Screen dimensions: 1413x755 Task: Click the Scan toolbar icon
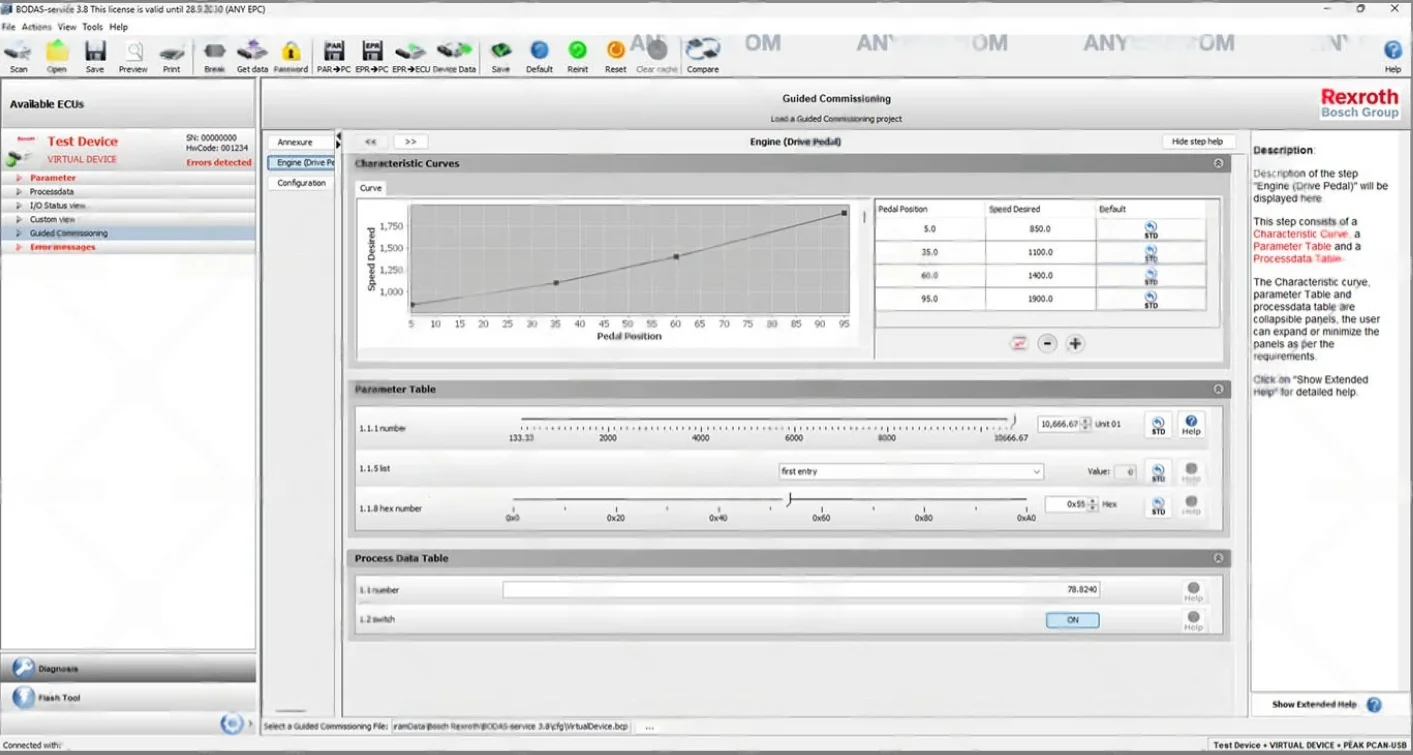pos(18,56)
